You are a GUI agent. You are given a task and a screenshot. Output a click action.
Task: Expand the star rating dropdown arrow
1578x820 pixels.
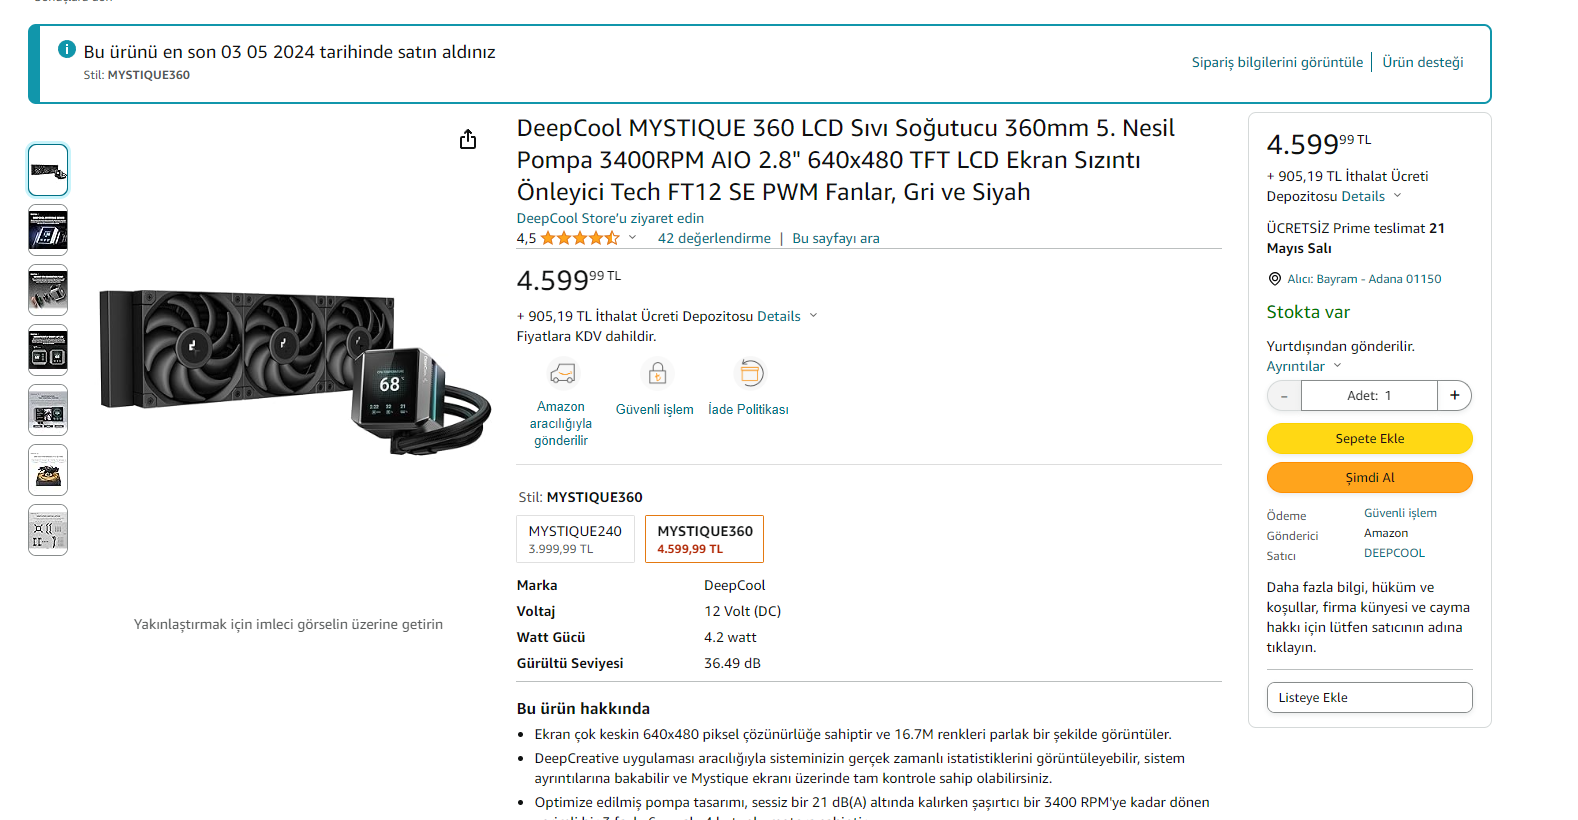point(632,238)
